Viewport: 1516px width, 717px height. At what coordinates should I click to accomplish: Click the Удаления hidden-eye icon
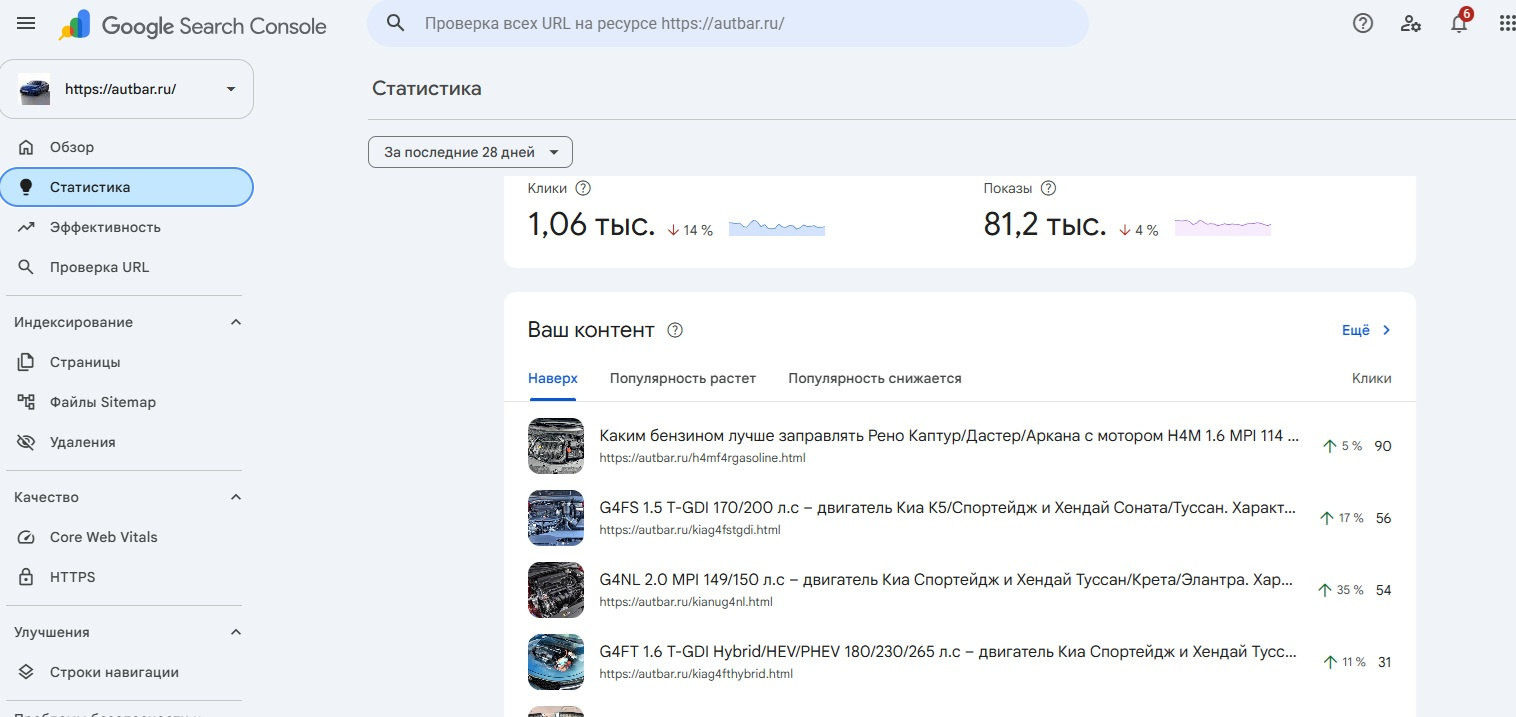click(27, 442)
